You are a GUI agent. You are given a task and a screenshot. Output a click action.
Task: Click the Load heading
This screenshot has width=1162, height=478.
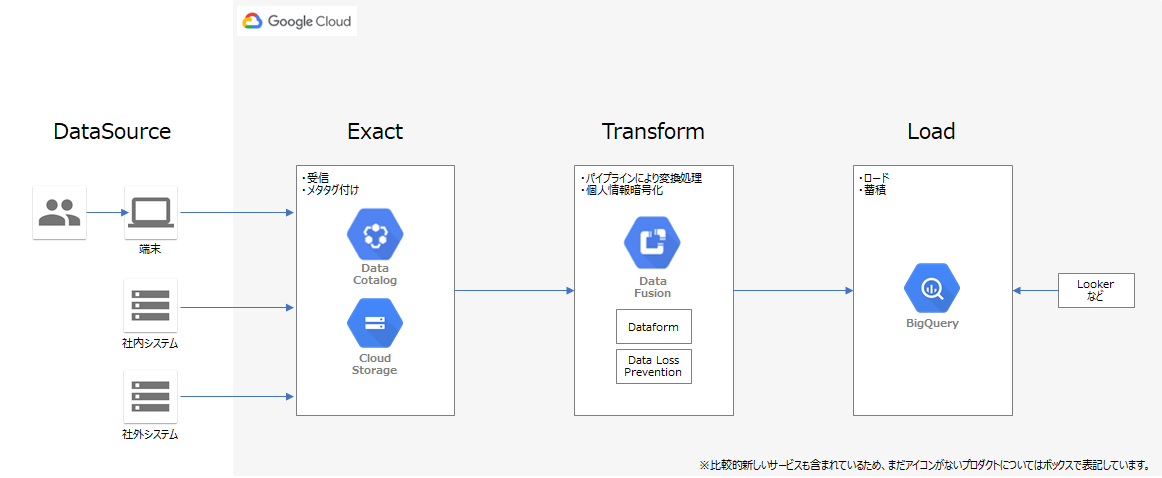pyautogui.click(x=932, y=131)
